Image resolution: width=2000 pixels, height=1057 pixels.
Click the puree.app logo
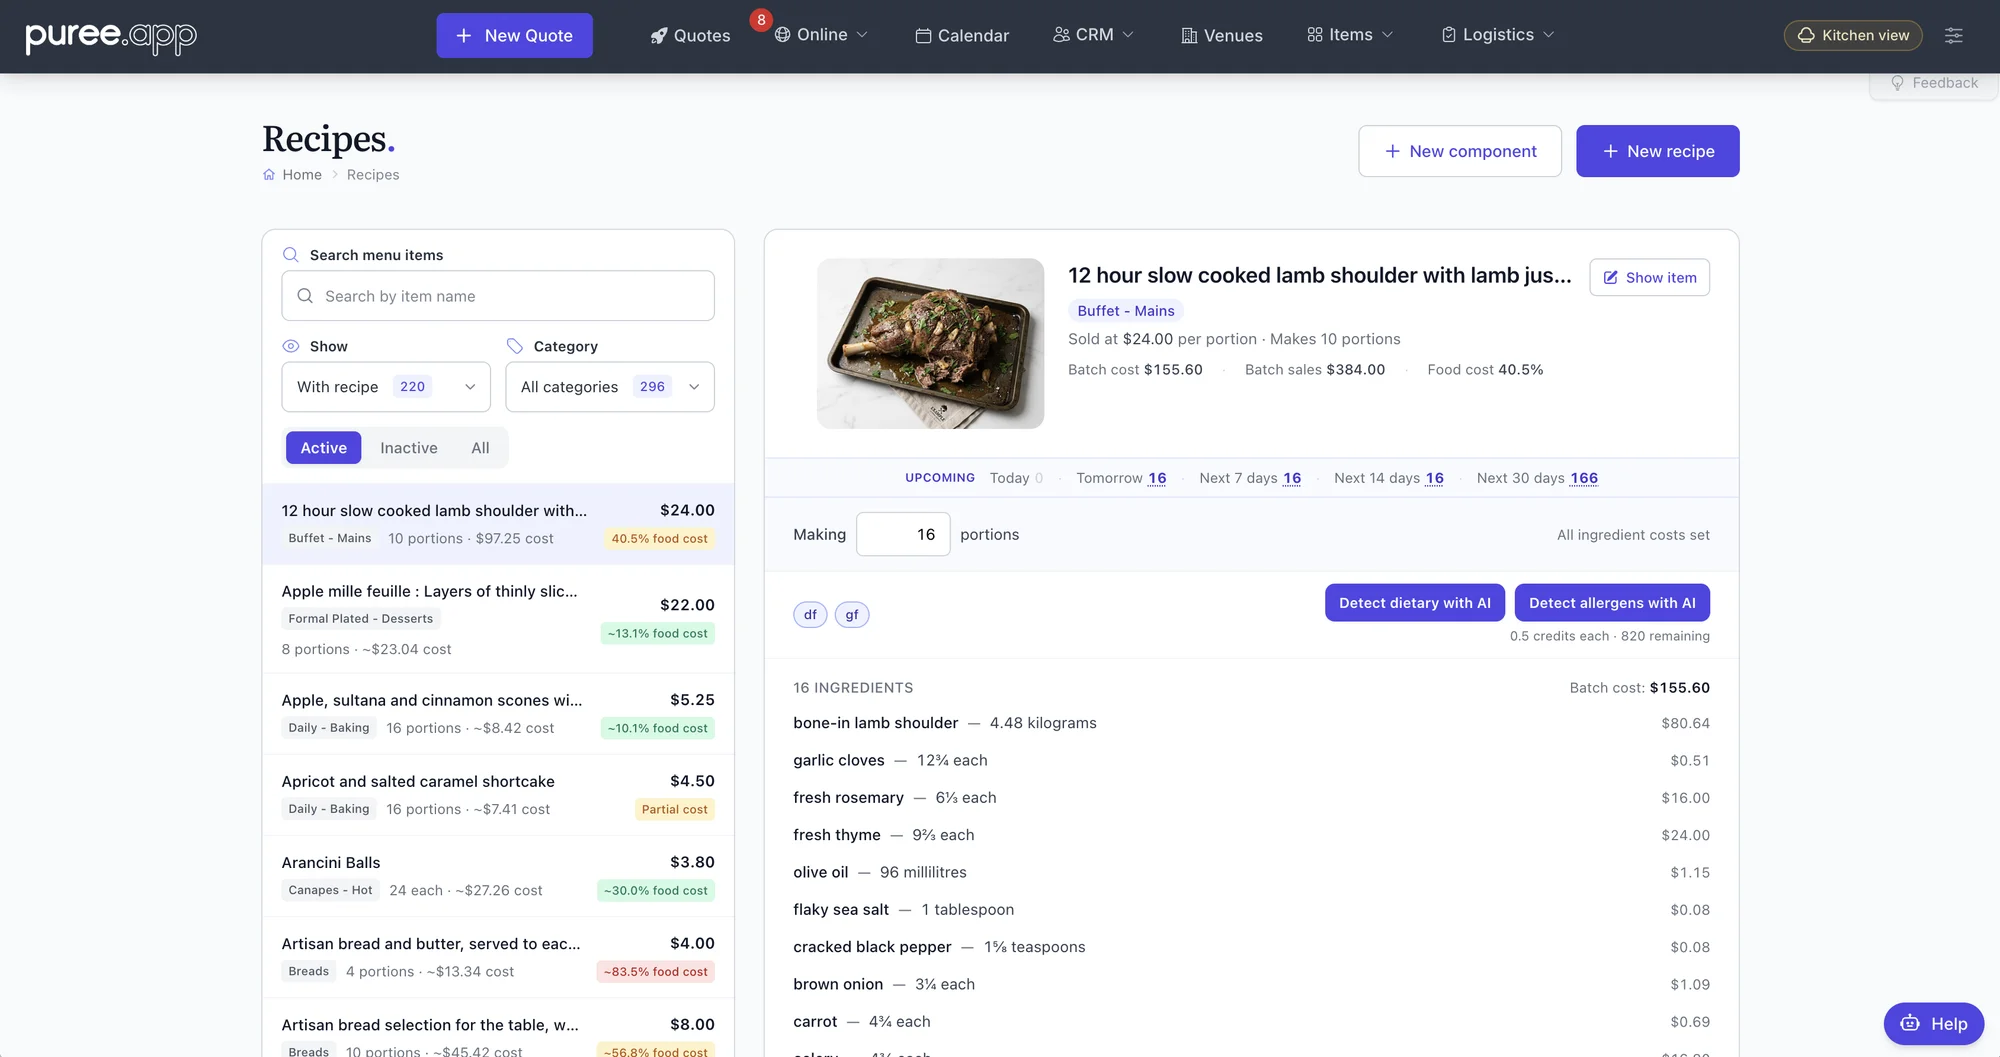coord(111,36)
